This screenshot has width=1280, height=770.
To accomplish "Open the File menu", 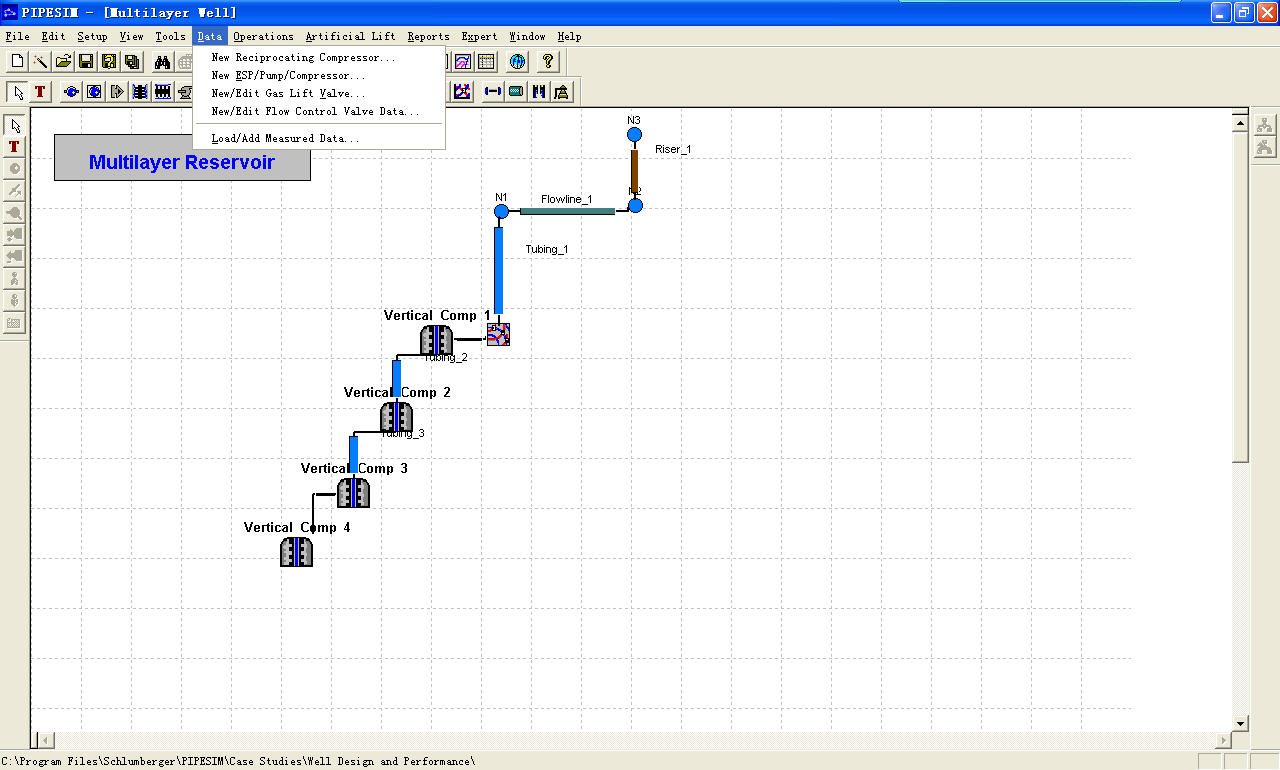I will tap(17, 36).
